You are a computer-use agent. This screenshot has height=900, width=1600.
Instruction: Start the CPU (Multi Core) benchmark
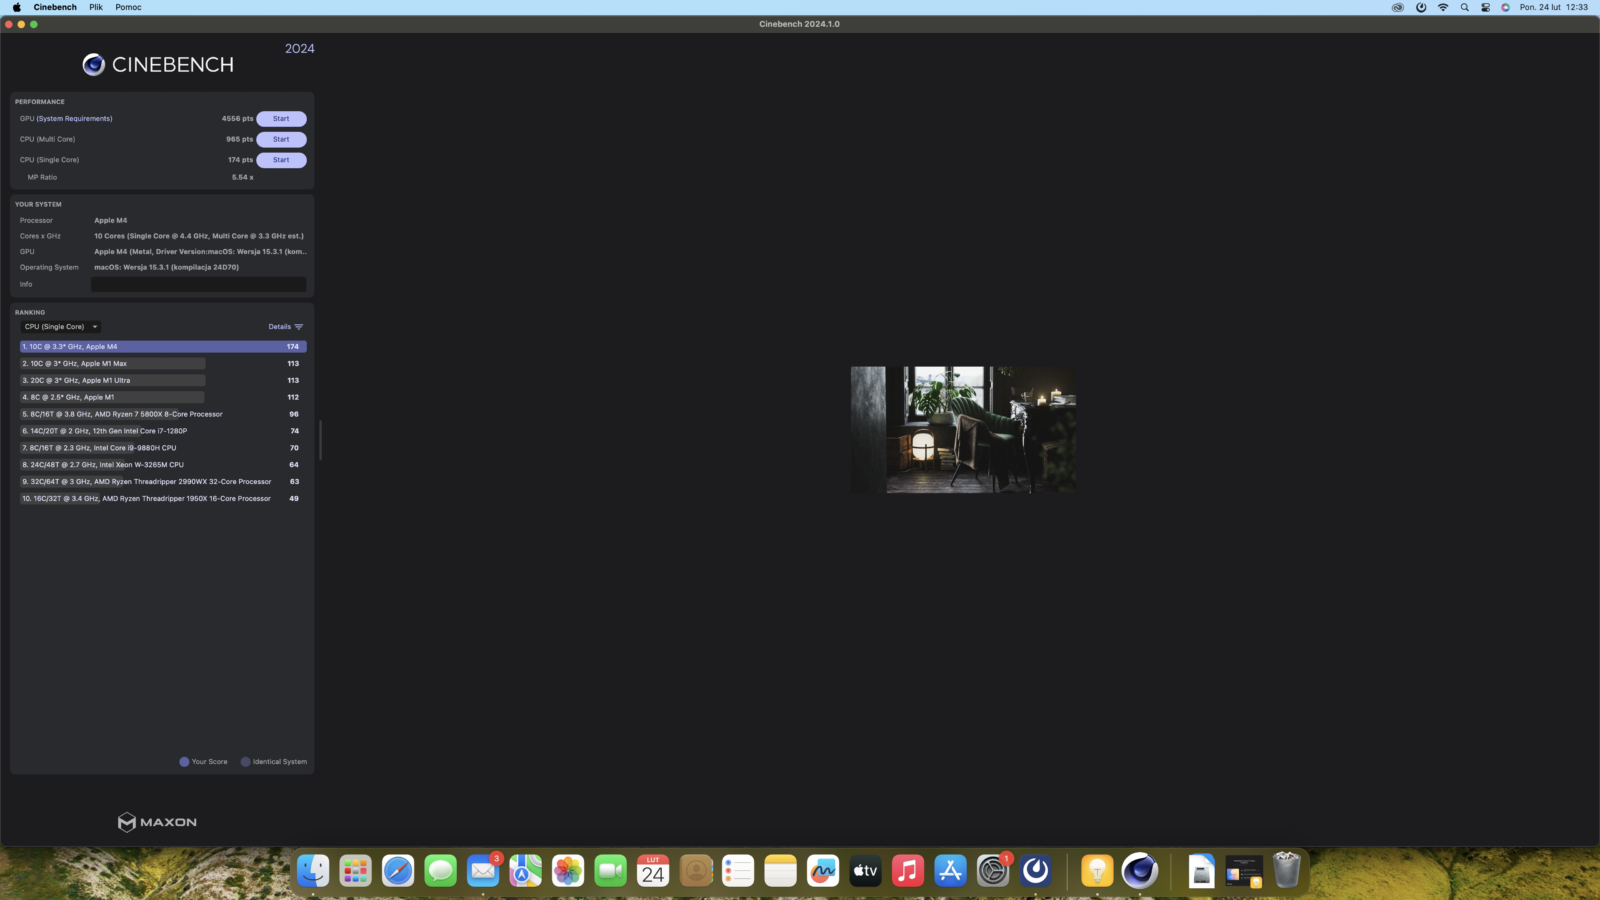(x=281, y=139)
